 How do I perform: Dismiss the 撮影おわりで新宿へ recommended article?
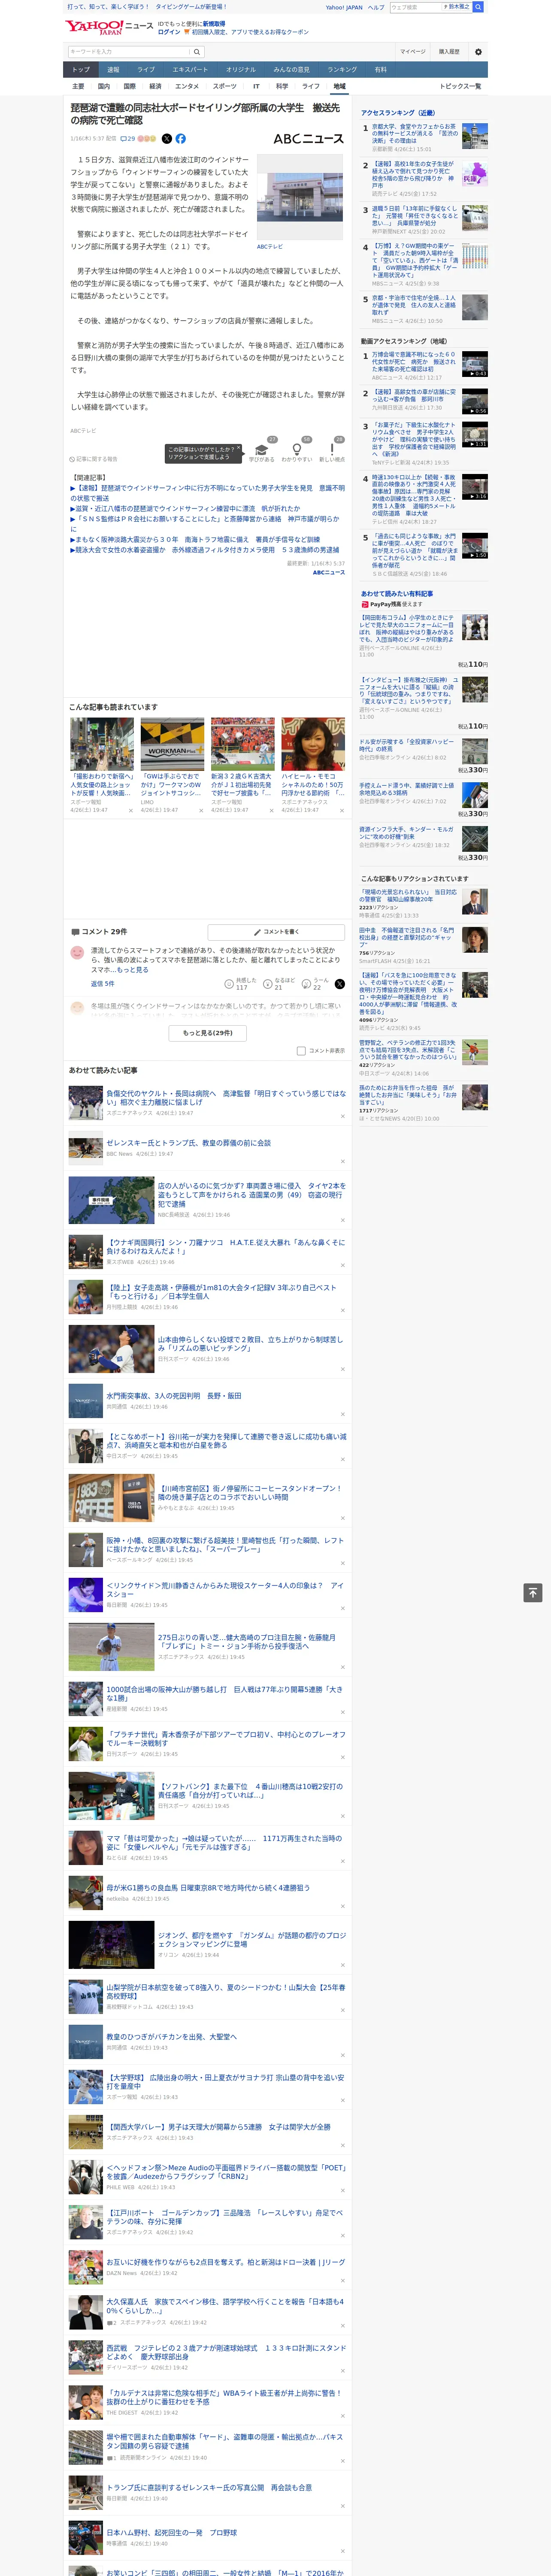pyautogui.click(x=130, y=811)
